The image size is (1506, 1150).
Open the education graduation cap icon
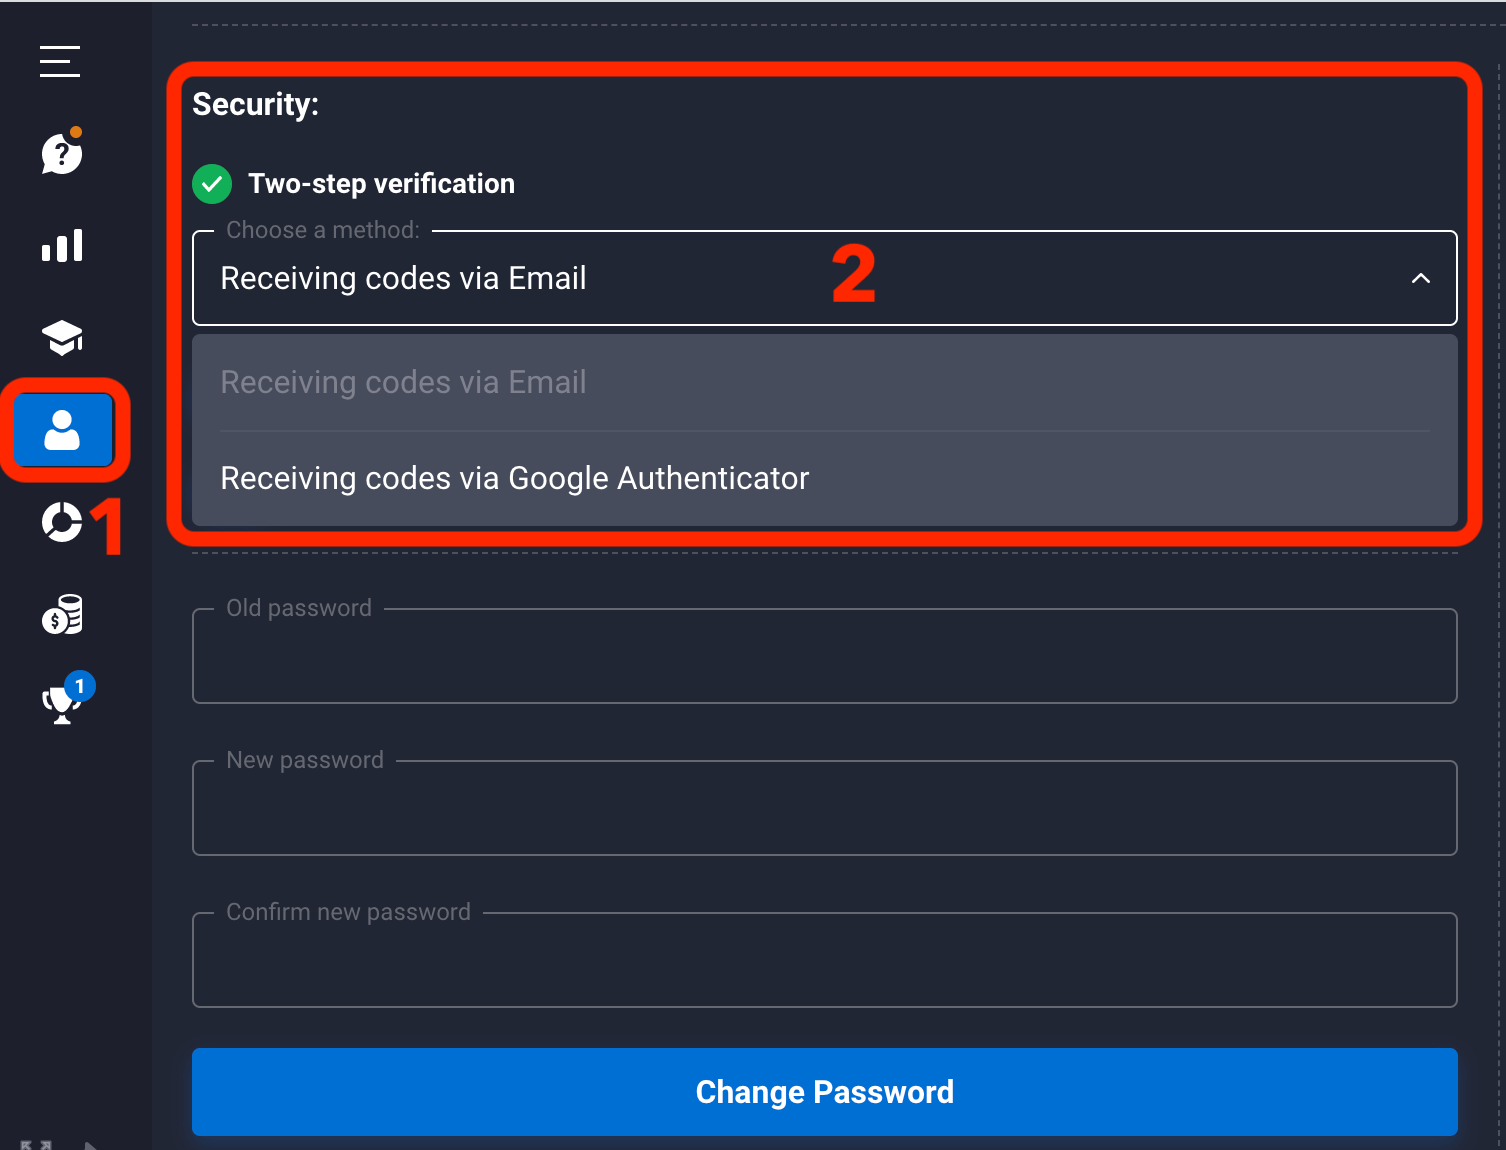(x=62, y=338)
